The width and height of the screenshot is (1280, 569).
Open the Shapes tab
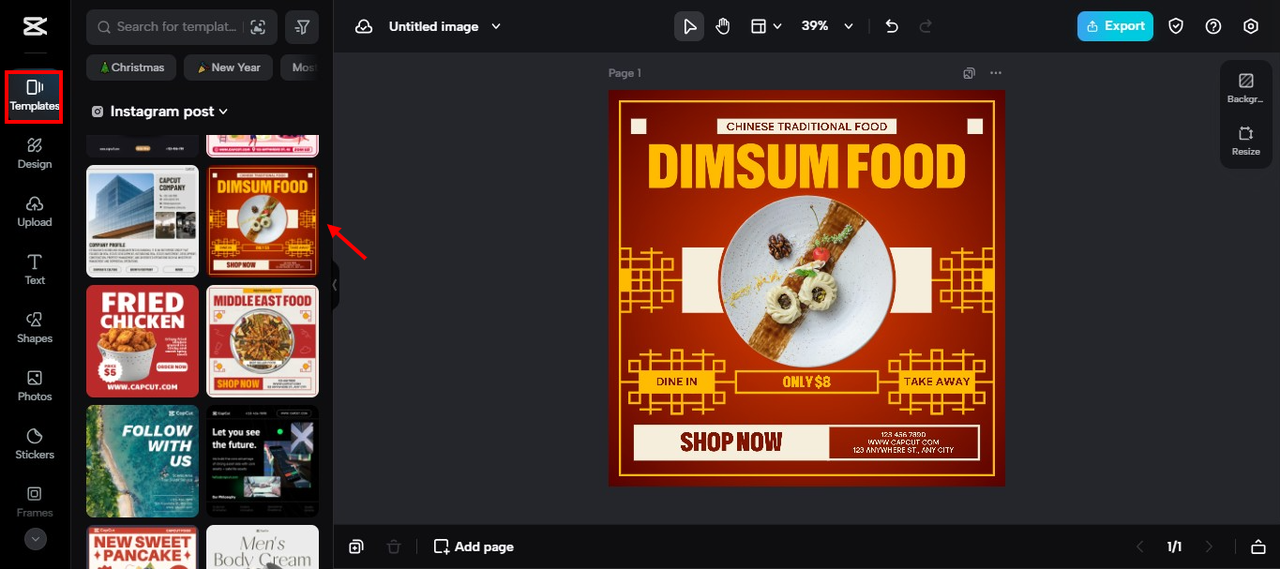34,328
